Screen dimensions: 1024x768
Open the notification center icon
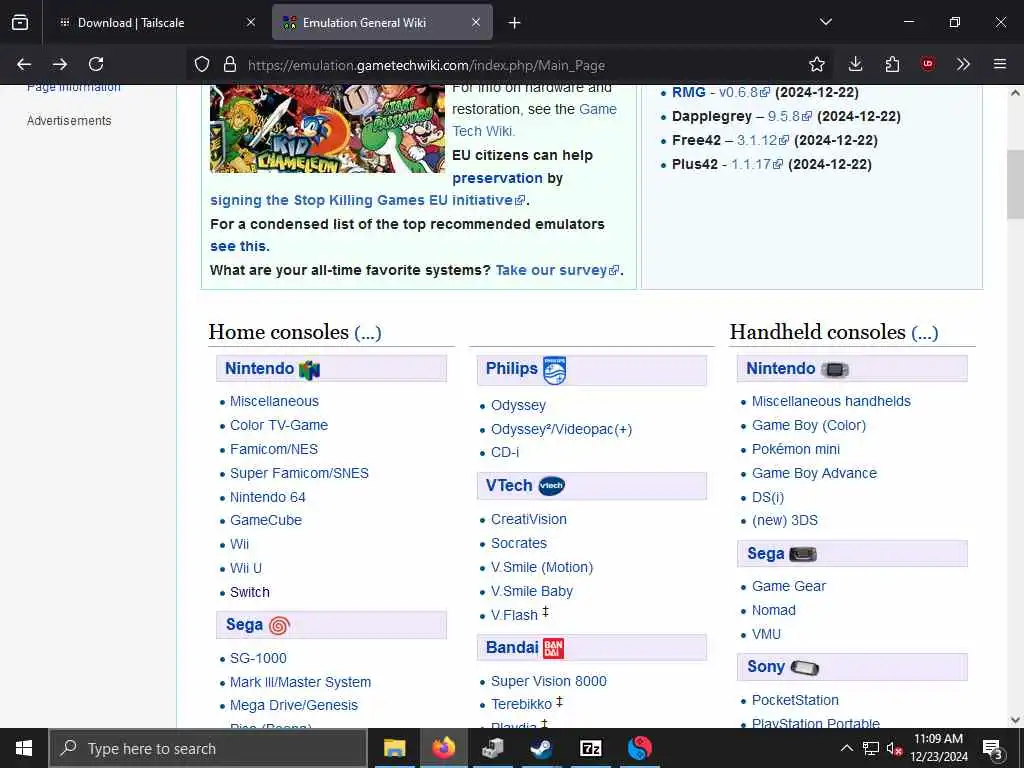(x=993, y=749)
